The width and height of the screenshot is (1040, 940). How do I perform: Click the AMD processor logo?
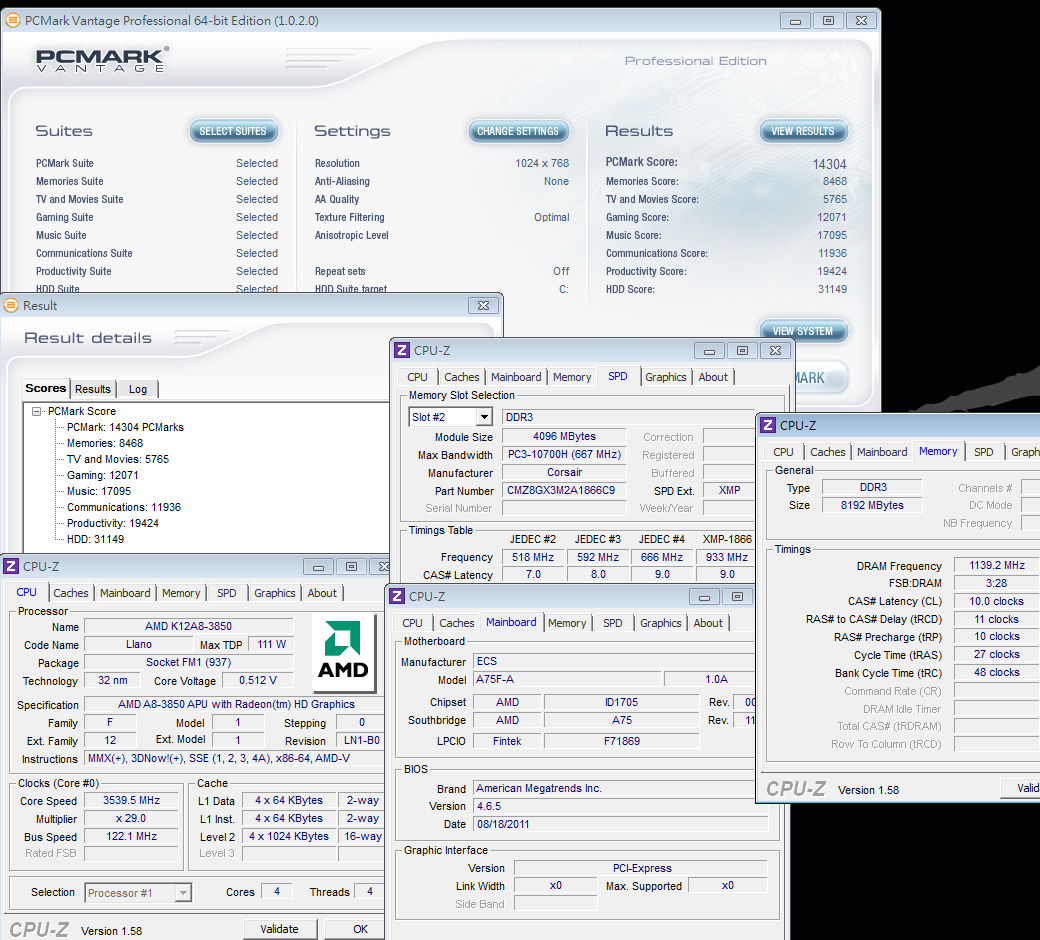(343, 651)
